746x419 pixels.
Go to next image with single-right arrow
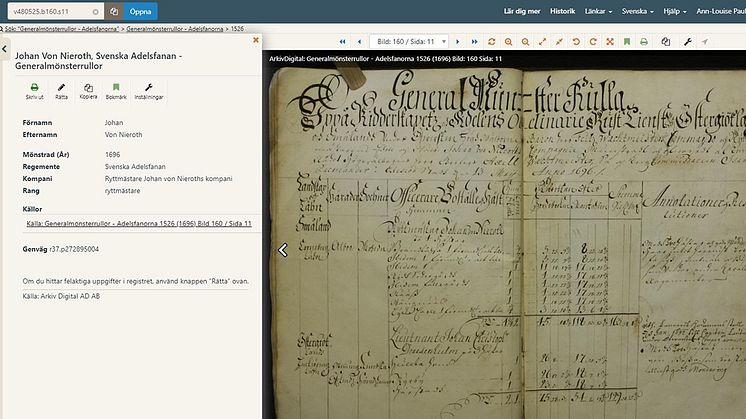point(458,42)
